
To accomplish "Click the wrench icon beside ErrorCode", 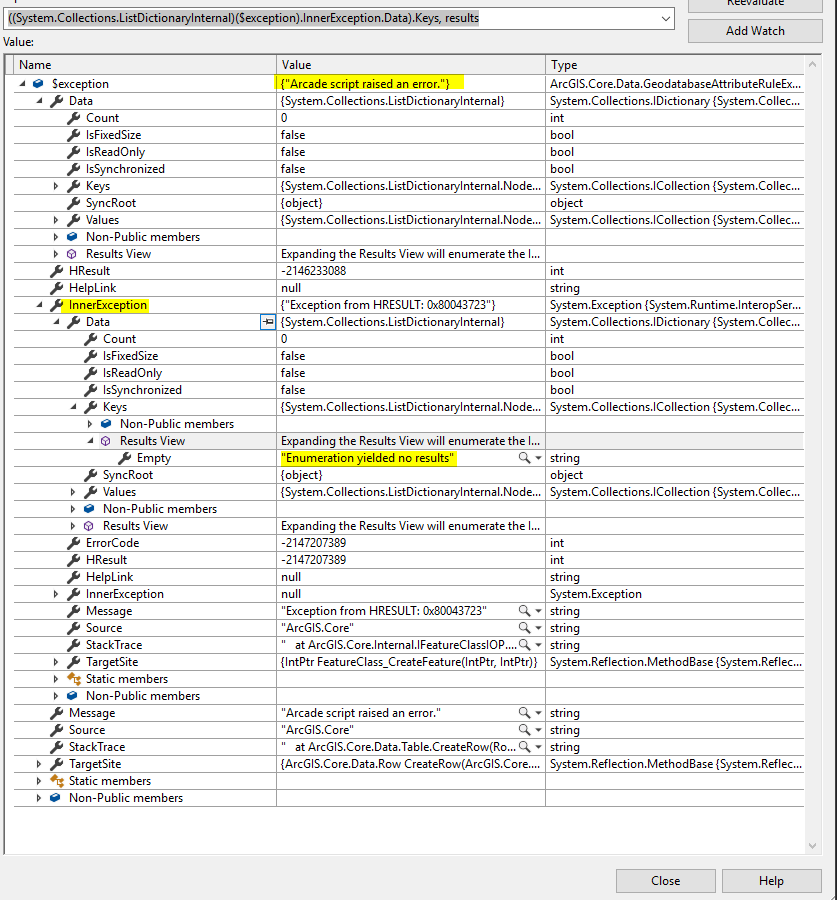I will [73, 543].
